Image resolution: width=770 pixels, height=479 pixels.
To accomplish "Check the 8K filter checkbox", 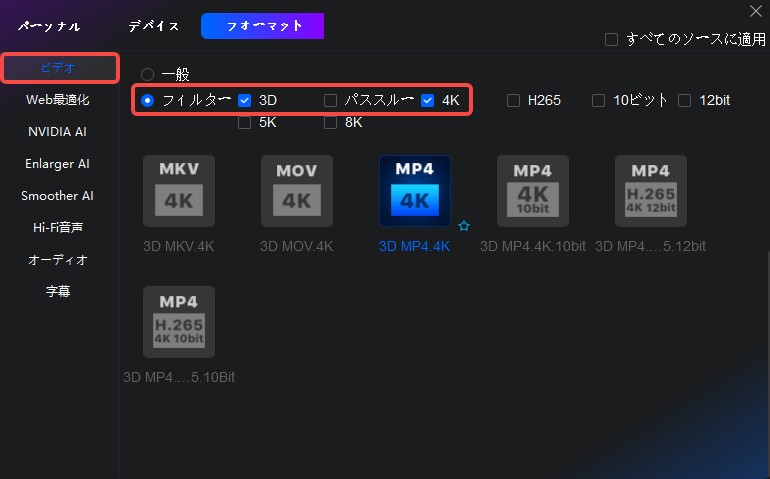I will [x=330, y=122].
